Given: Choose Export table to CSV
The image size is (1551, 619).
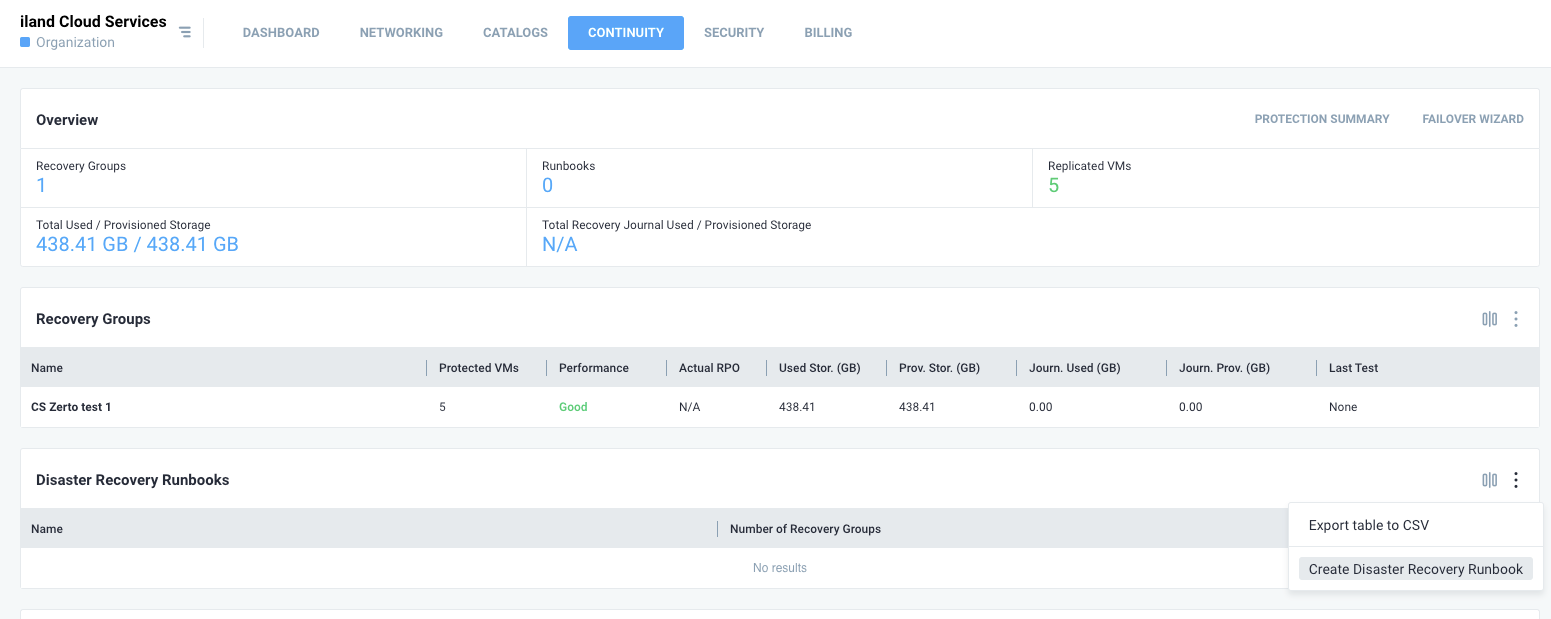Looking at the screenshot, I should 1368,525.
